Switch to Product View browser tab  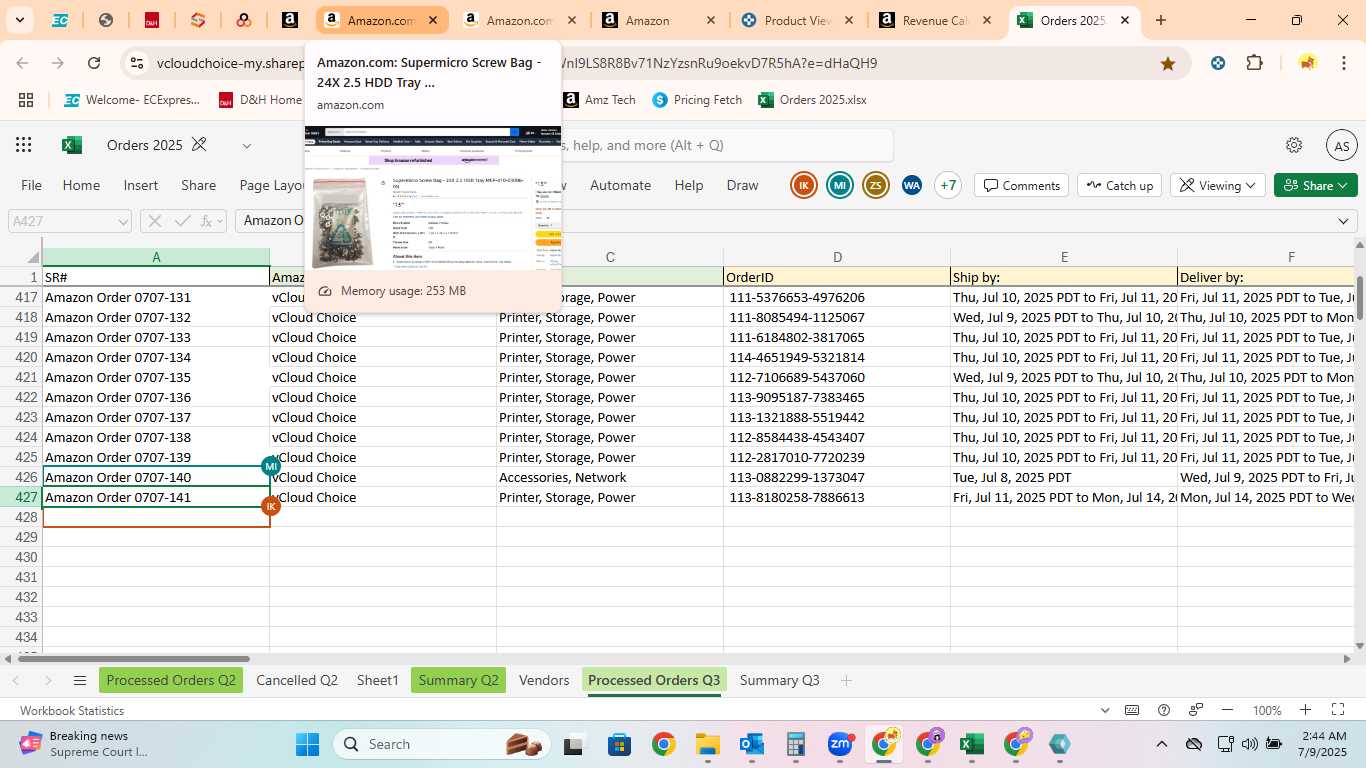[797, 20]
